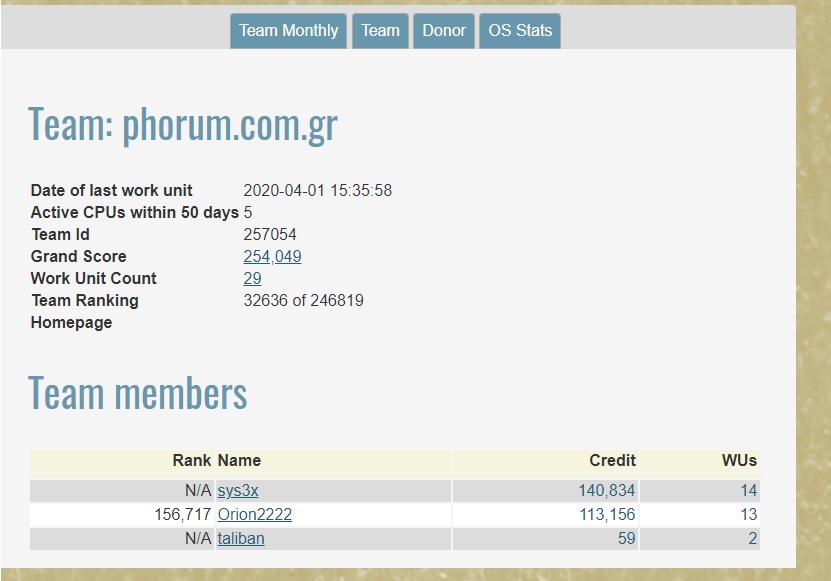
Task: Select the N/A rank in taliban row
Action: click(198, 538)
